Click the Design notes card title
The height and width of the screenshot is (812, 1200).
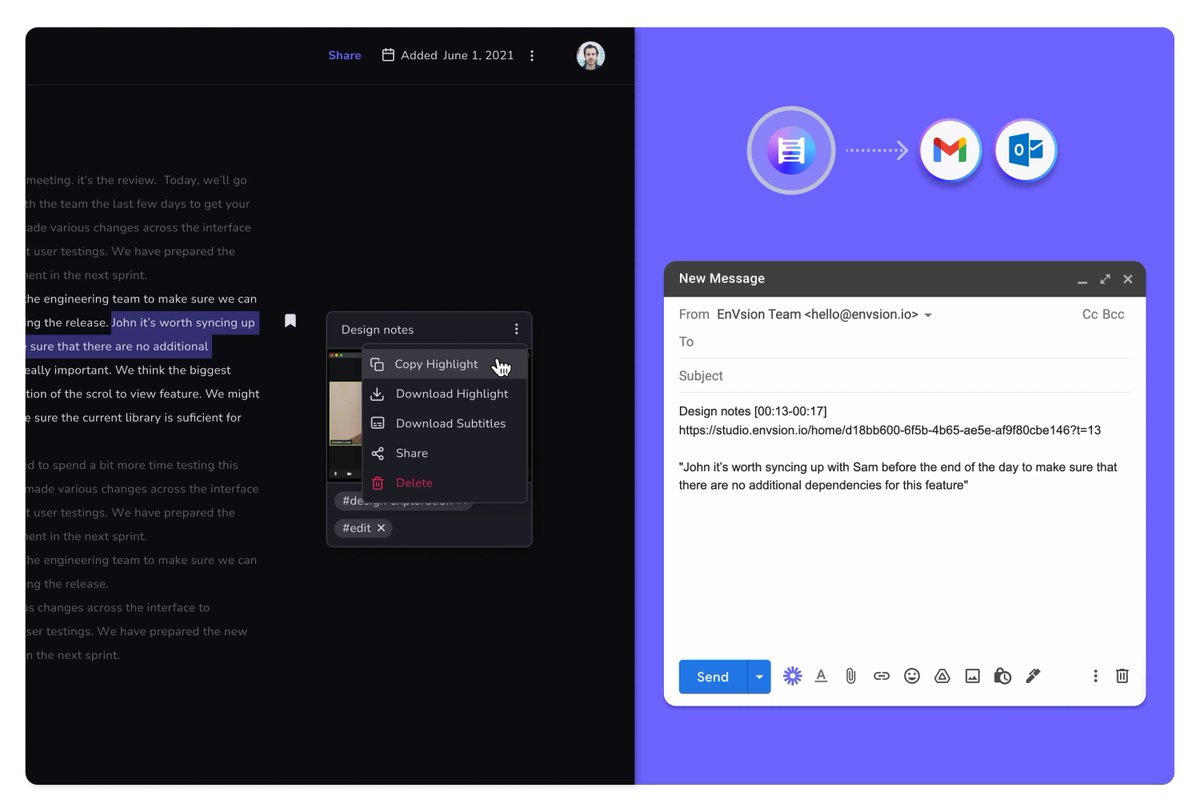click(377, 330)
